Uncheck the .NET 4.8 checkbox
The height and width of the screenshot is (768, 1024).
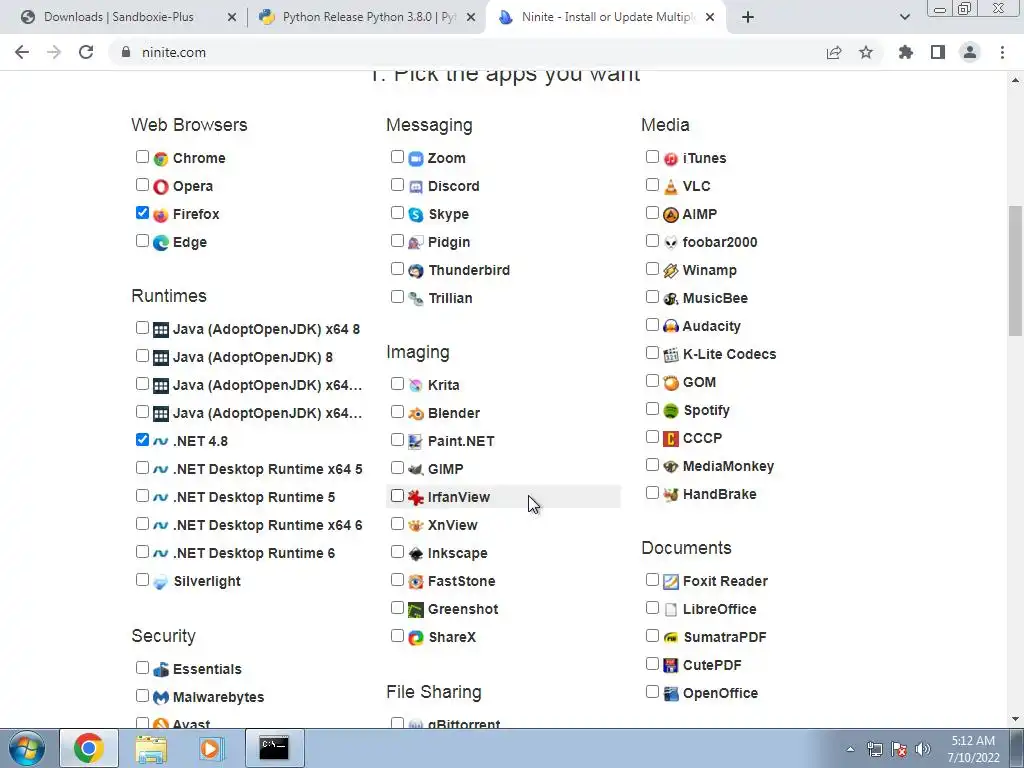click(x=142, y=440)
